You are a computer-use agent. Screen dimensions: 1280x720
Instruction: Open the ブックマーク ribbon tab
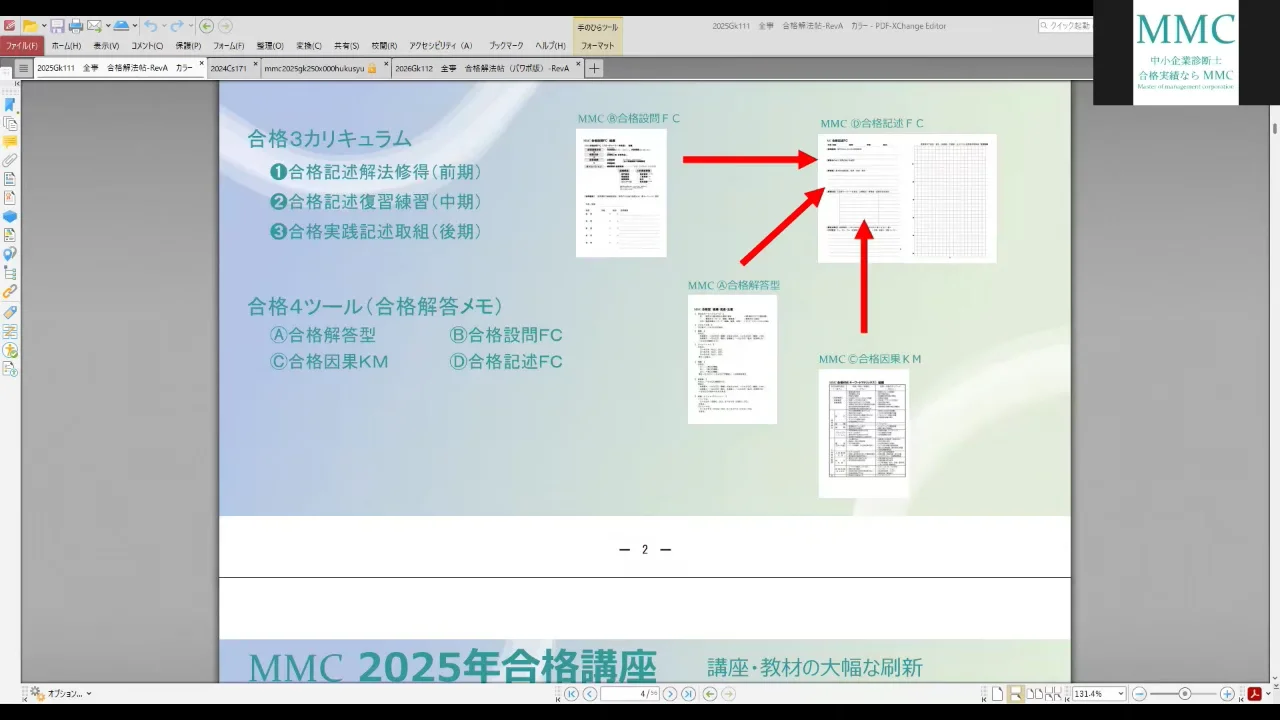point(506,45)
